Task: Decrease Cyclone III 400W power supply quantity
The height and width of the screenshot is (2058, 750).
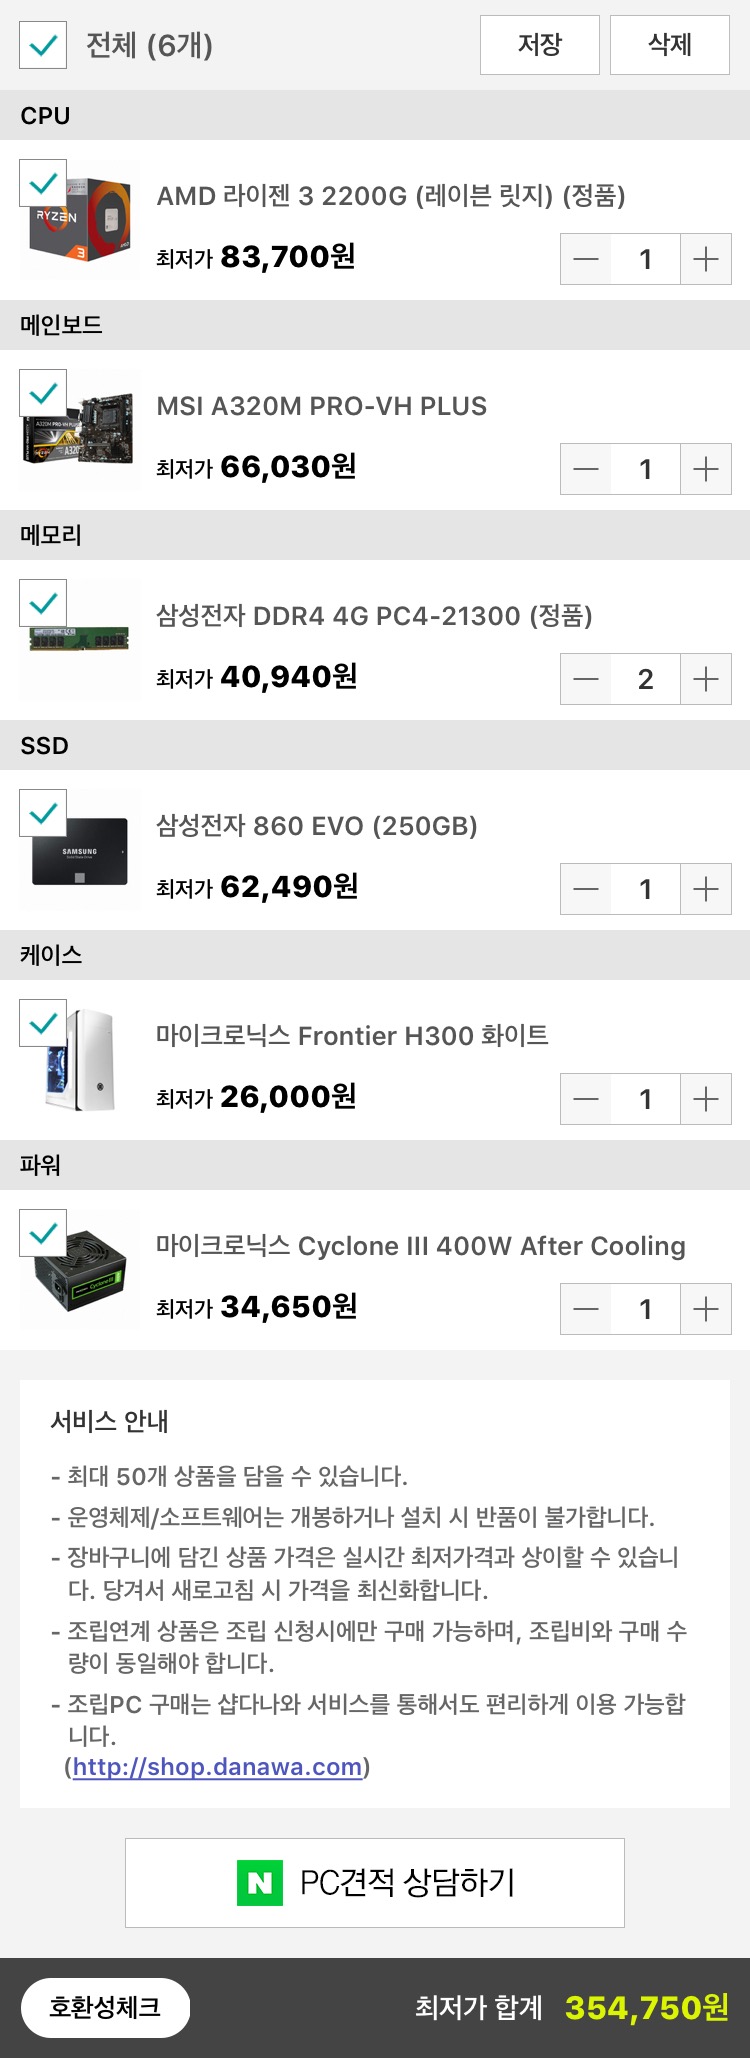Action: tap(586, 1309)
